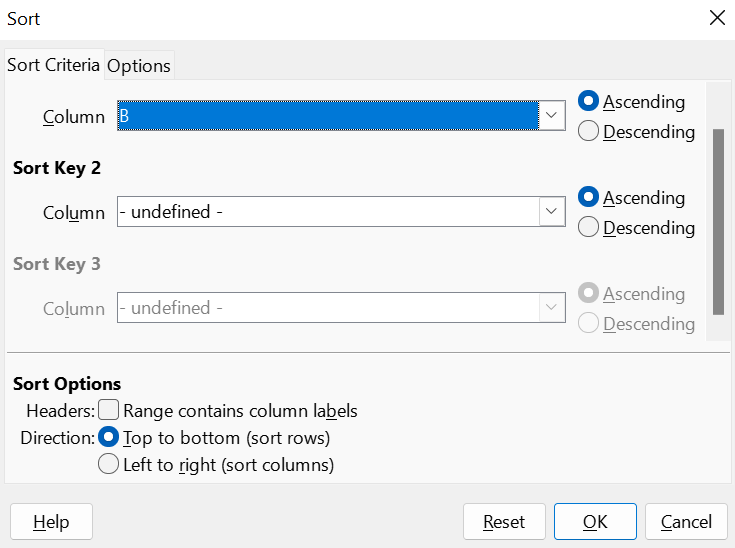Choose Descending under Sort Key 2

tap(636, 227)
